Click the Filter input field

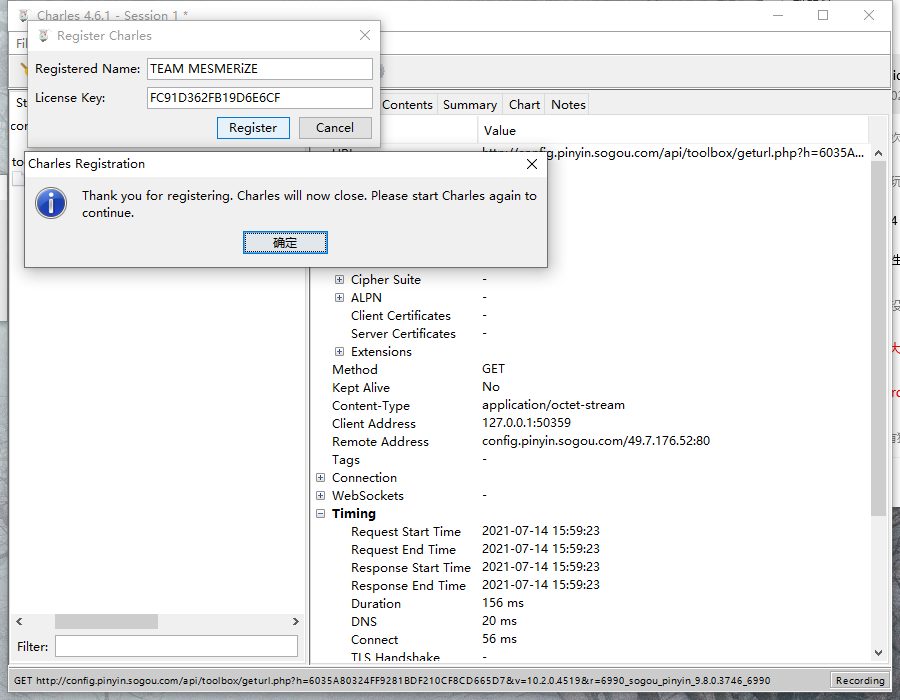point(176,646)
